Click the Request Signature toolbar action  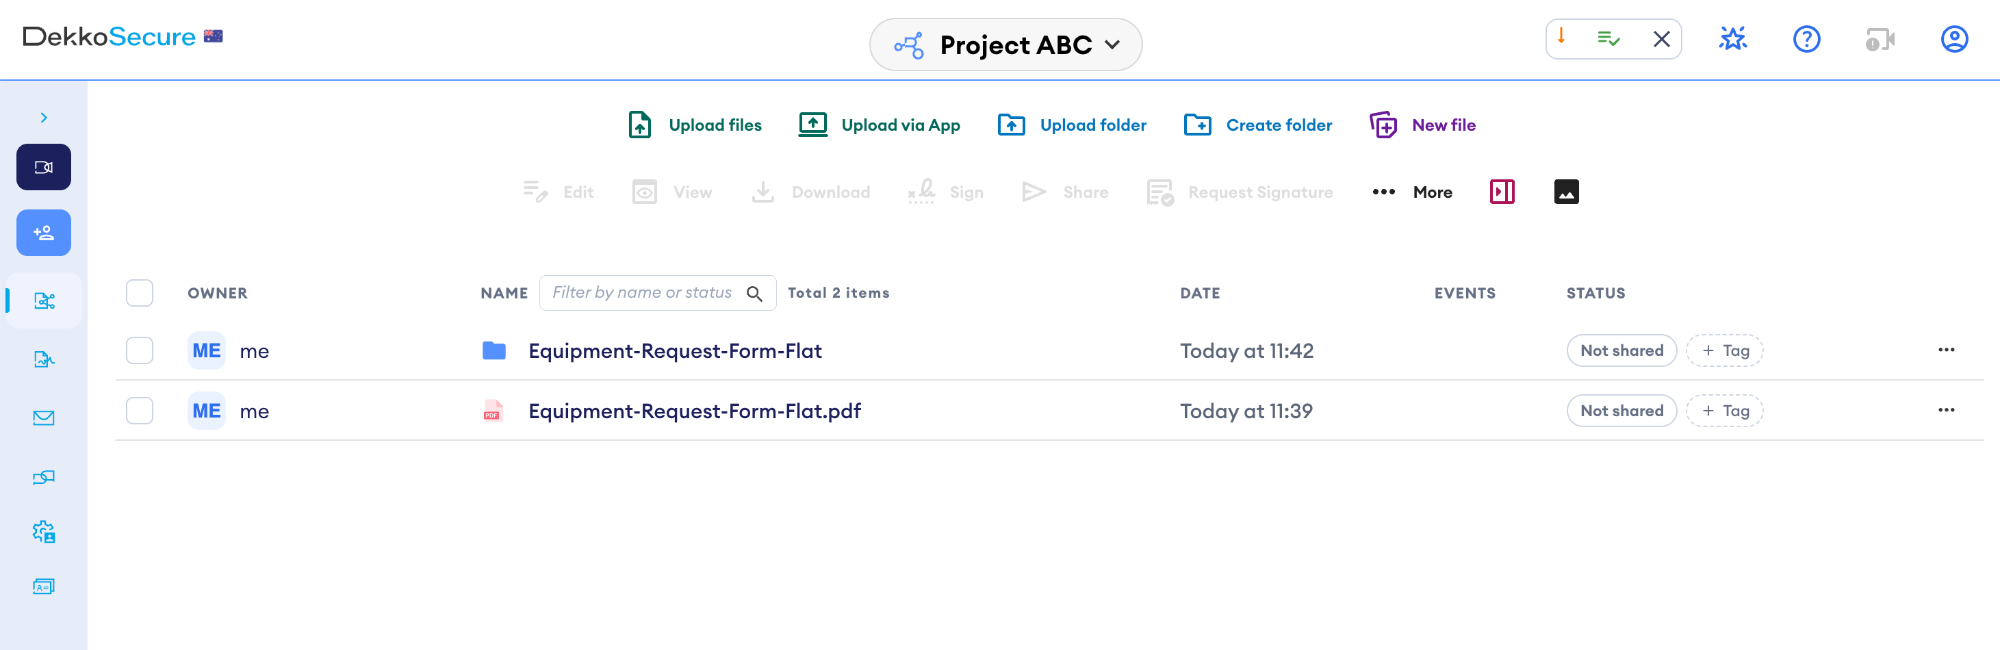1240,192
